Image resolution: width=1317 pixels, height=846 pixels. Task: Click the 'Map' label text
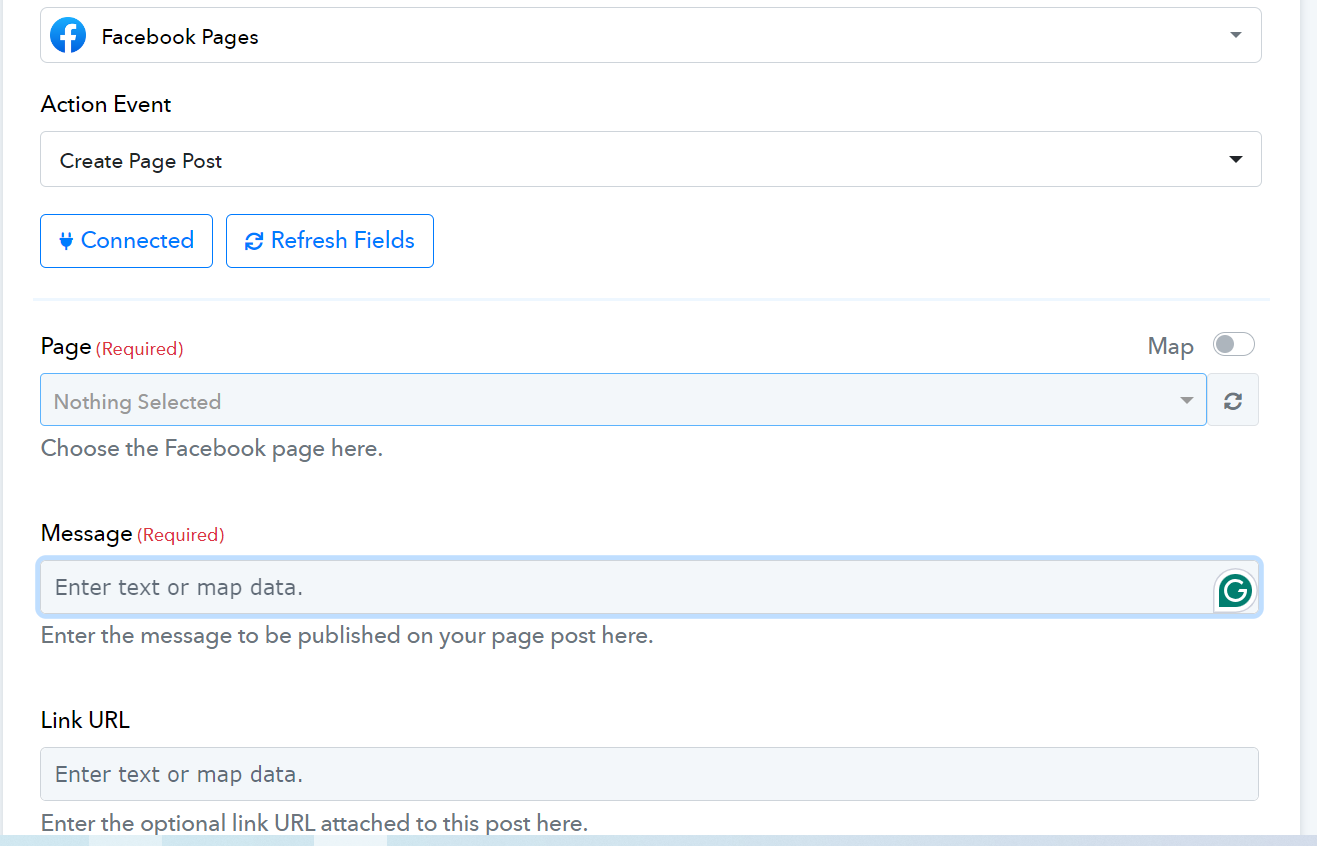pos(1171,346)
